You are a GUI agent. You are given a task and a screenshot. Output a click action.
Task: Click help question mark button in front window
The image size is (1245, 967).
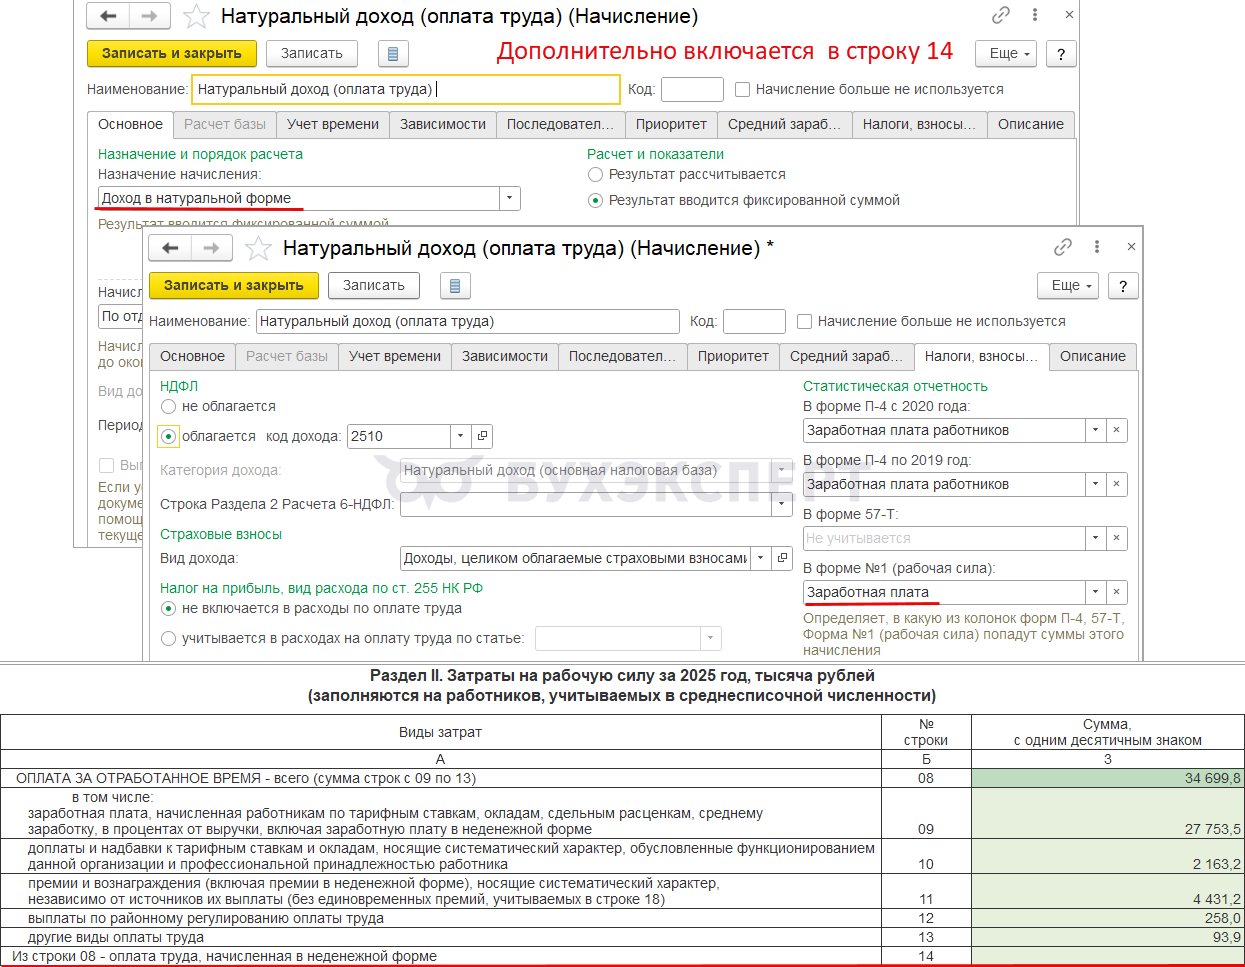[1123, 286]
